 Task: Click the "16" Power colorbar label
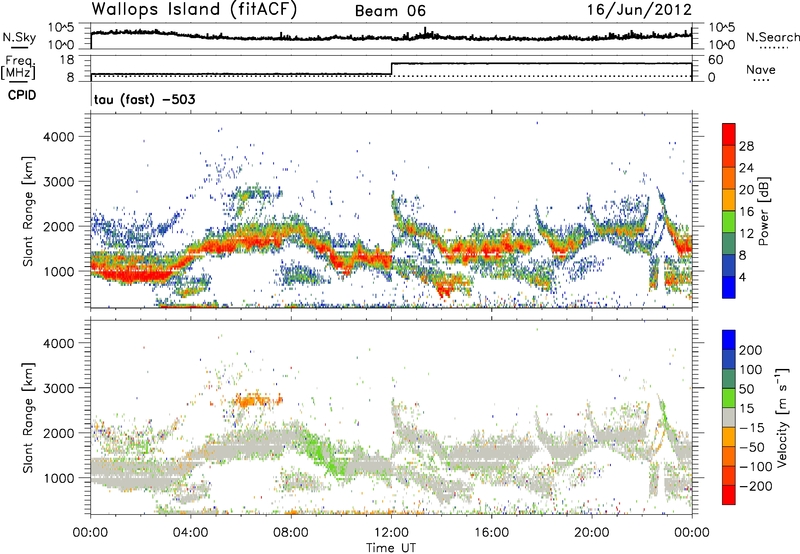point(746,212)
